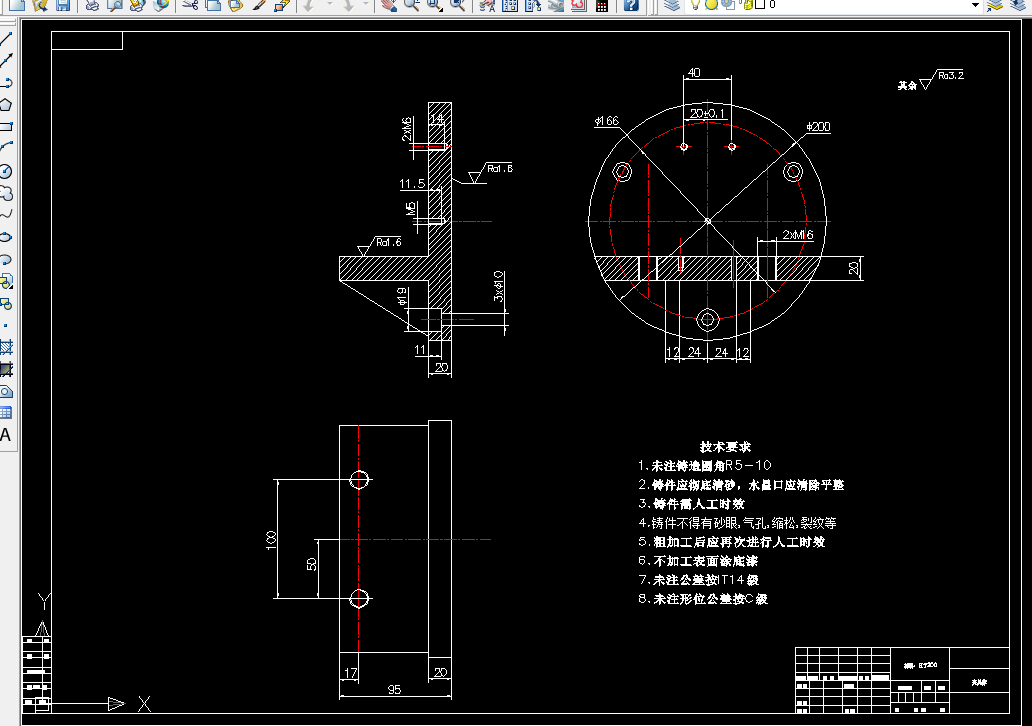Open the Undo history dropdown arrow
The height and width of the screenshot is (726, 1032).
(328, 5)
